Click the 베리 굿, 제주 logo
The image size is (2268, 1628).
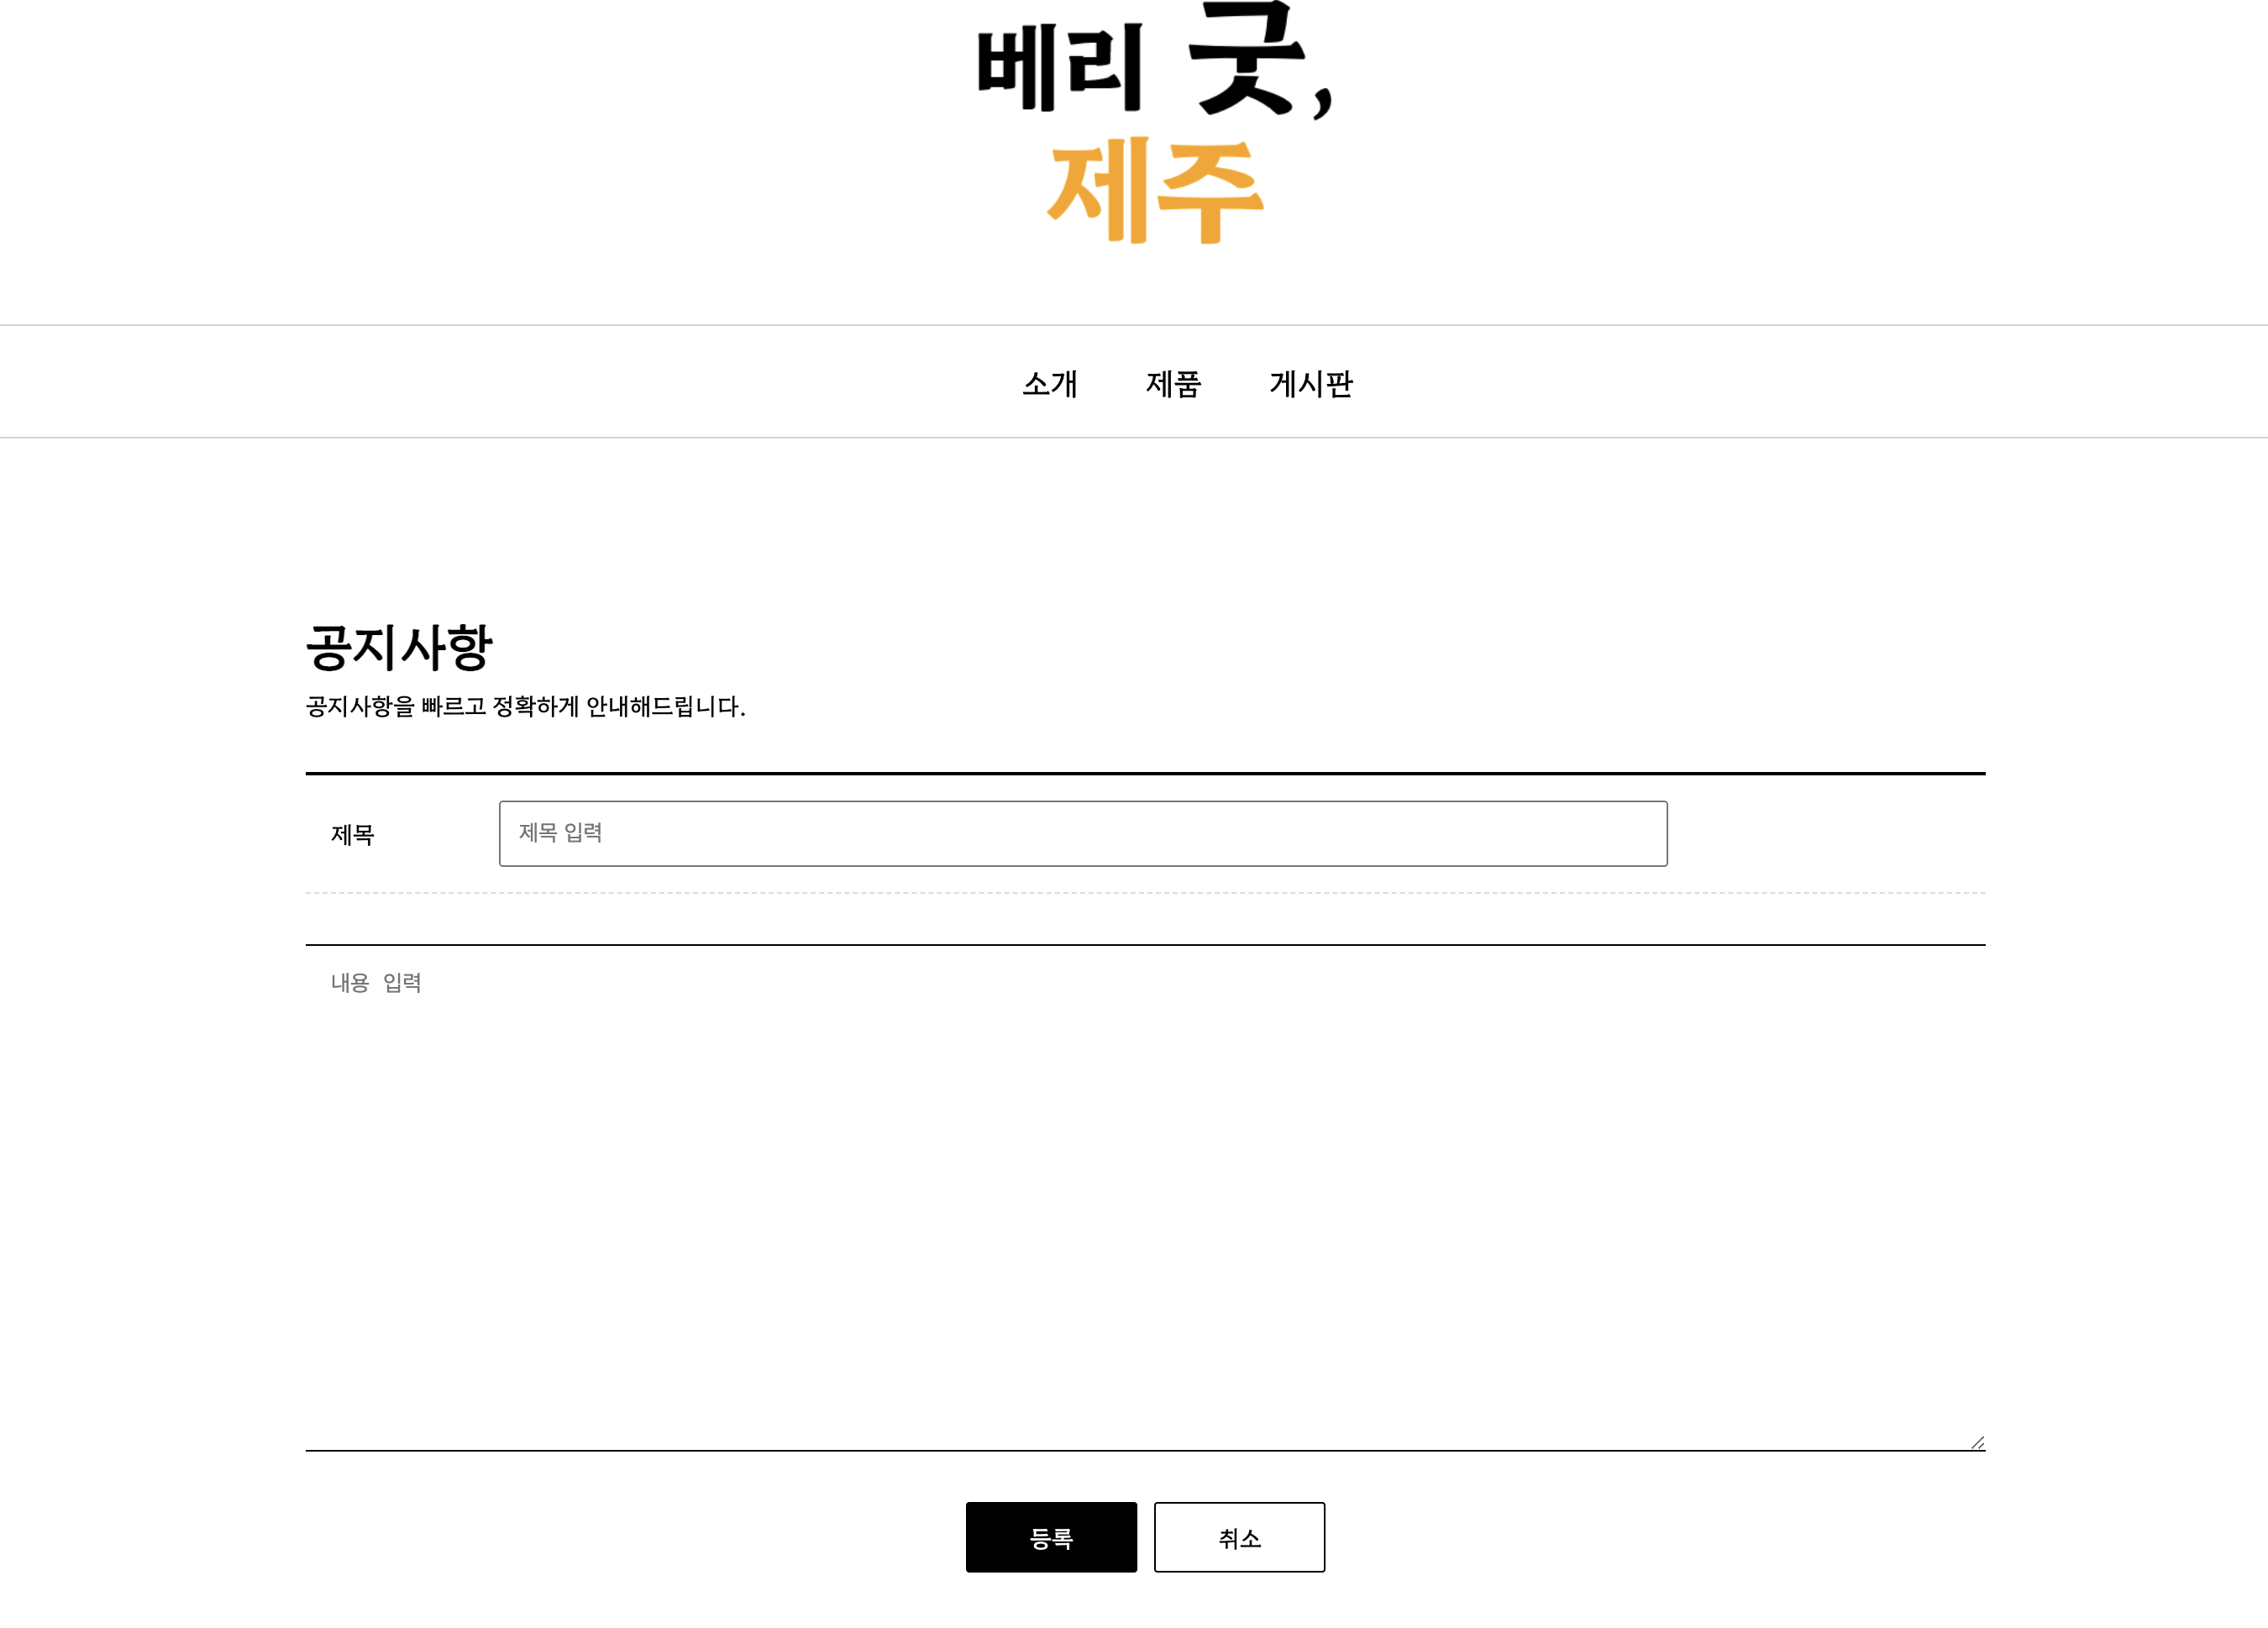(x=1155, y=125)
